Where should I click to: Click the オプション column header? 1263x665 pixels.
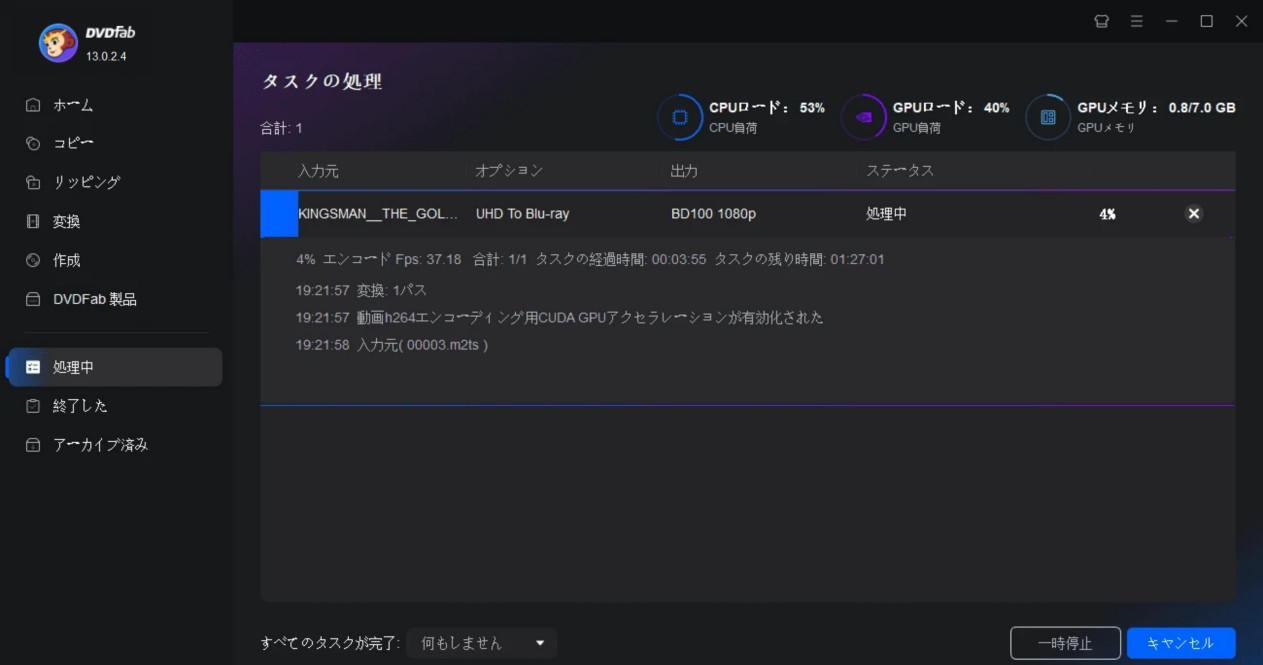point(509,171)
